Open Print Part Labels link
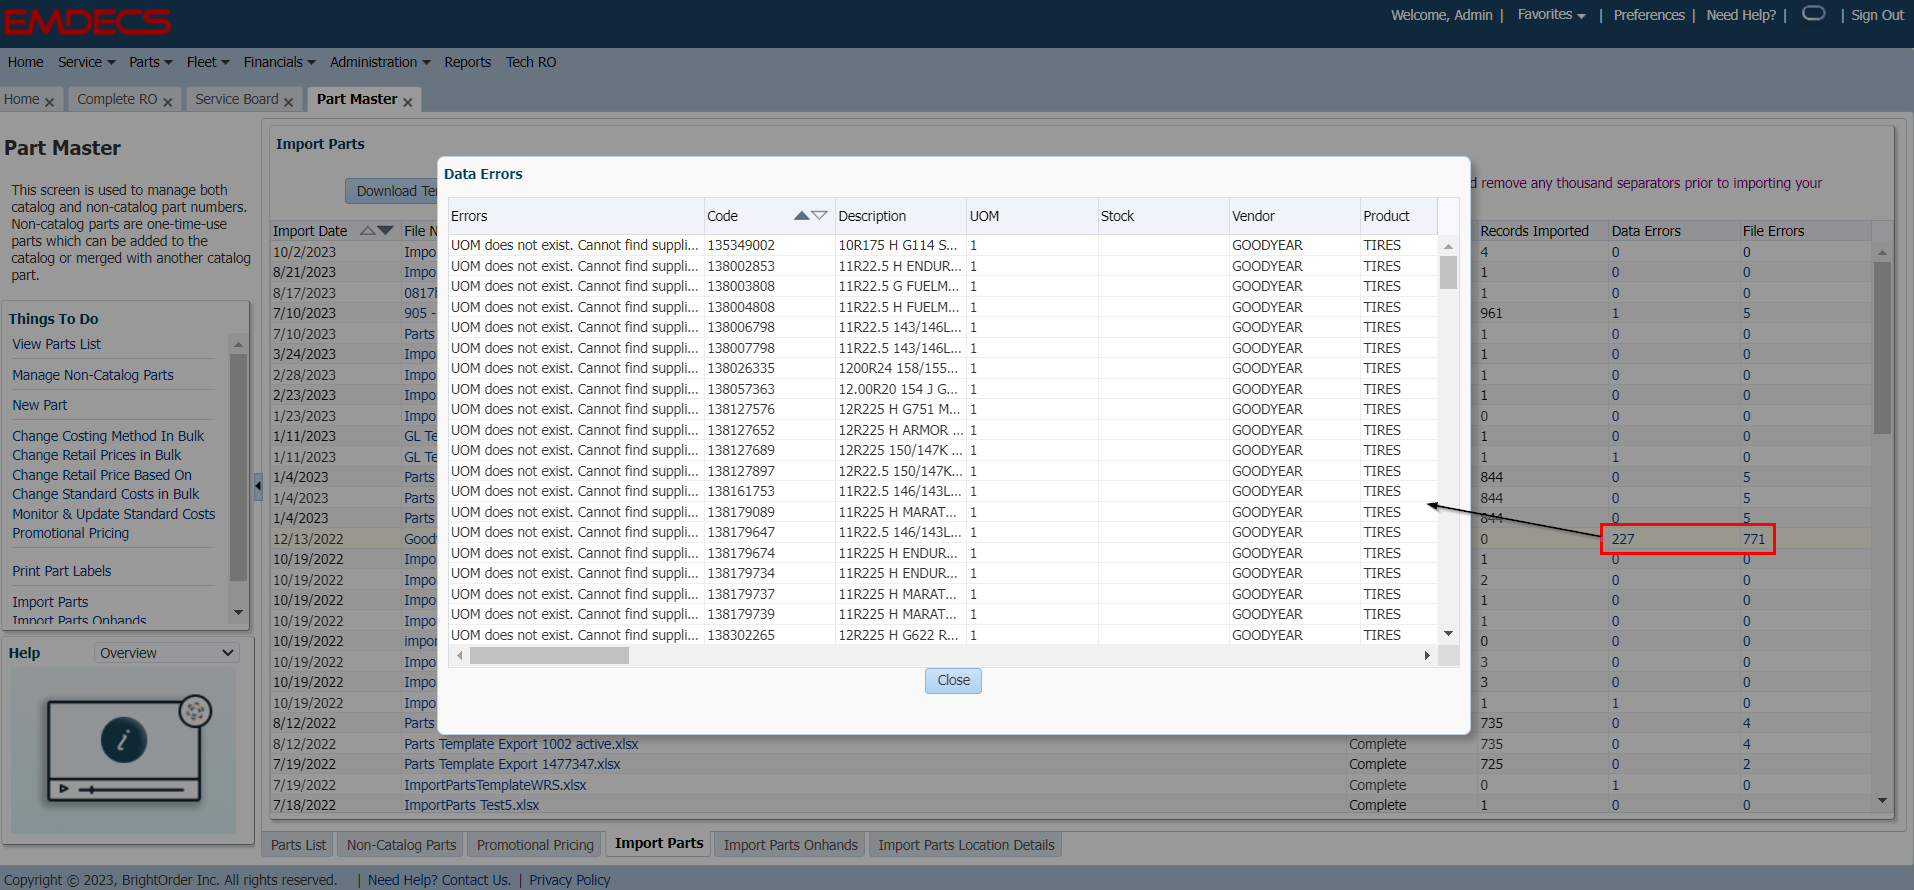The image size is (1914, 890). [x=62, y=571]
